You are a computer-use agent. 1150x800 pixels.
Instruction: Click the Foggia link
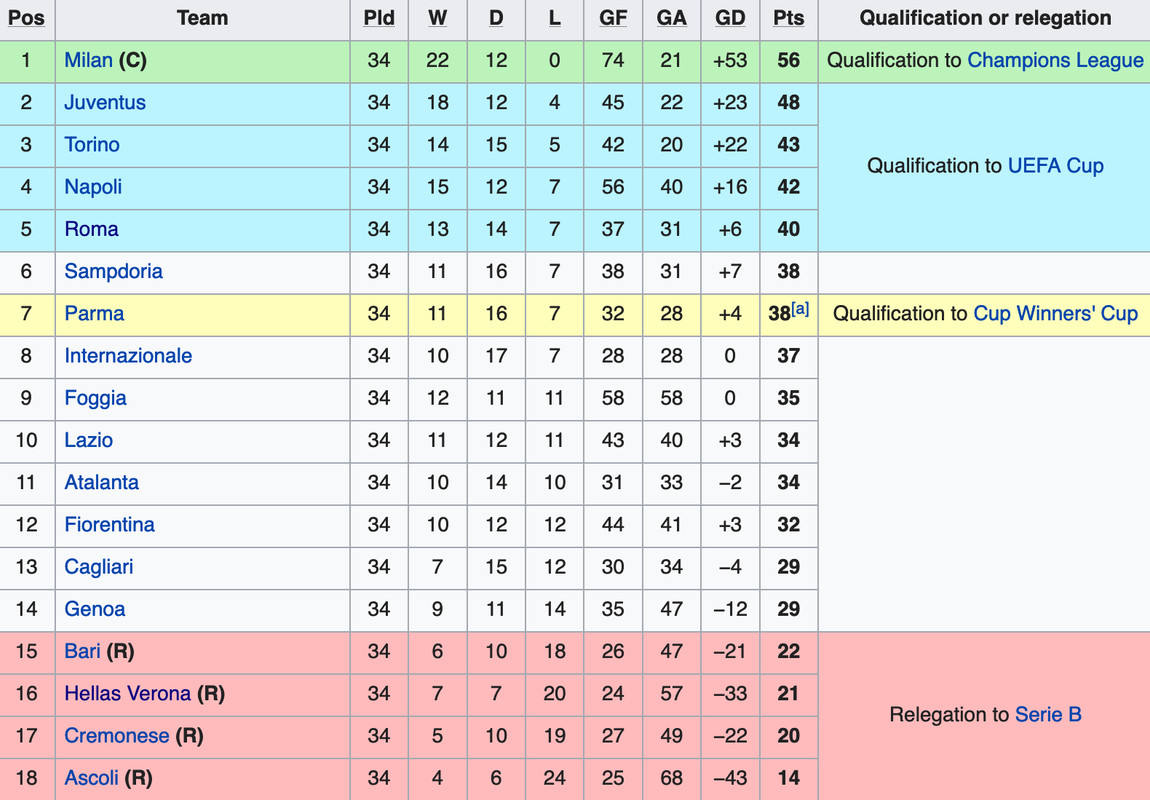pos(95,398)
